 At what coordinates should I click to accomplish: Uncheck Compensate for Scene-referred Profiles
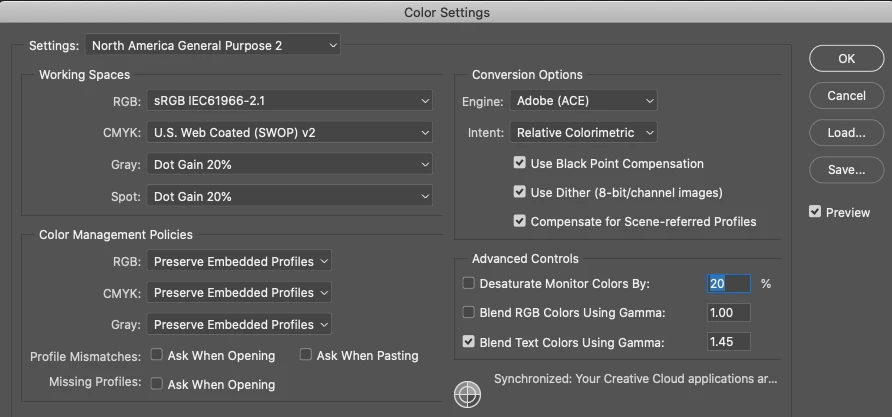pyautogui.click(x=519, y=221)
